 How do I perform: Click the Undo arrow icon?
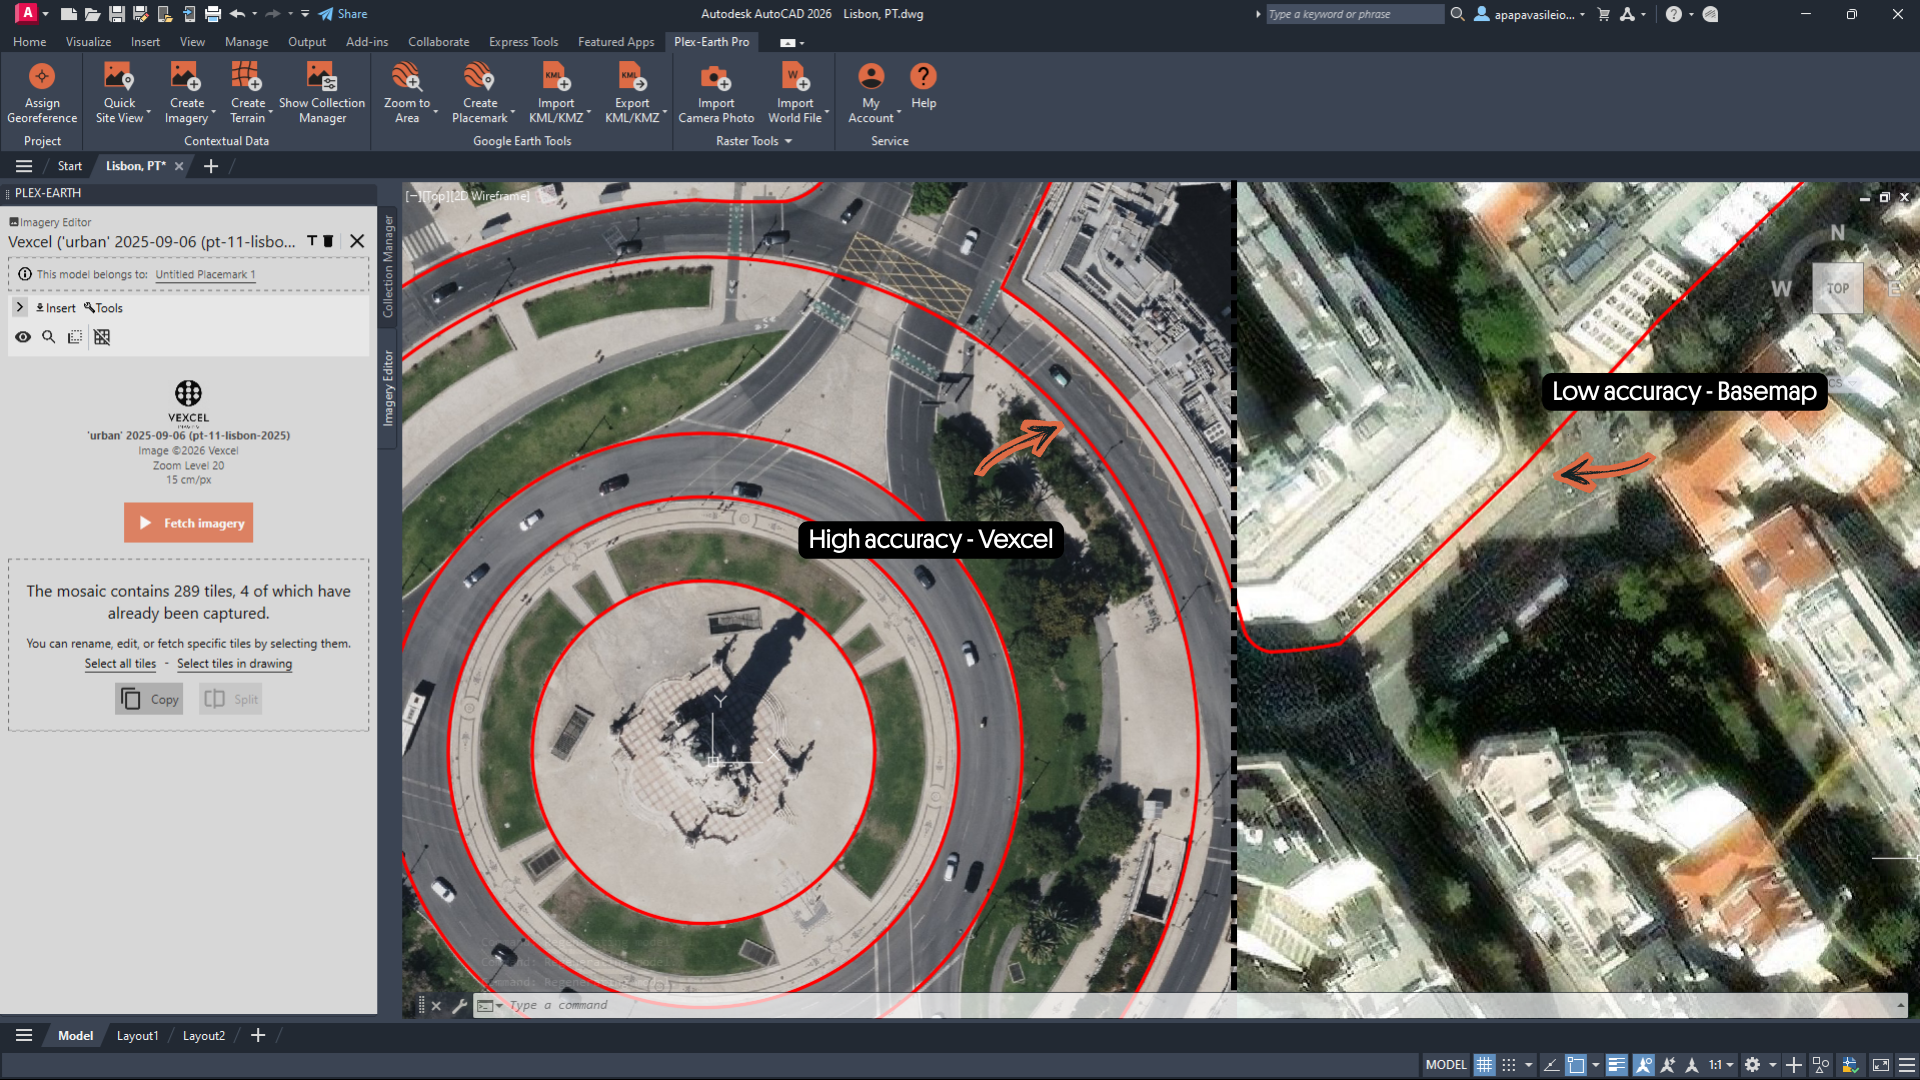click(237, 14)
